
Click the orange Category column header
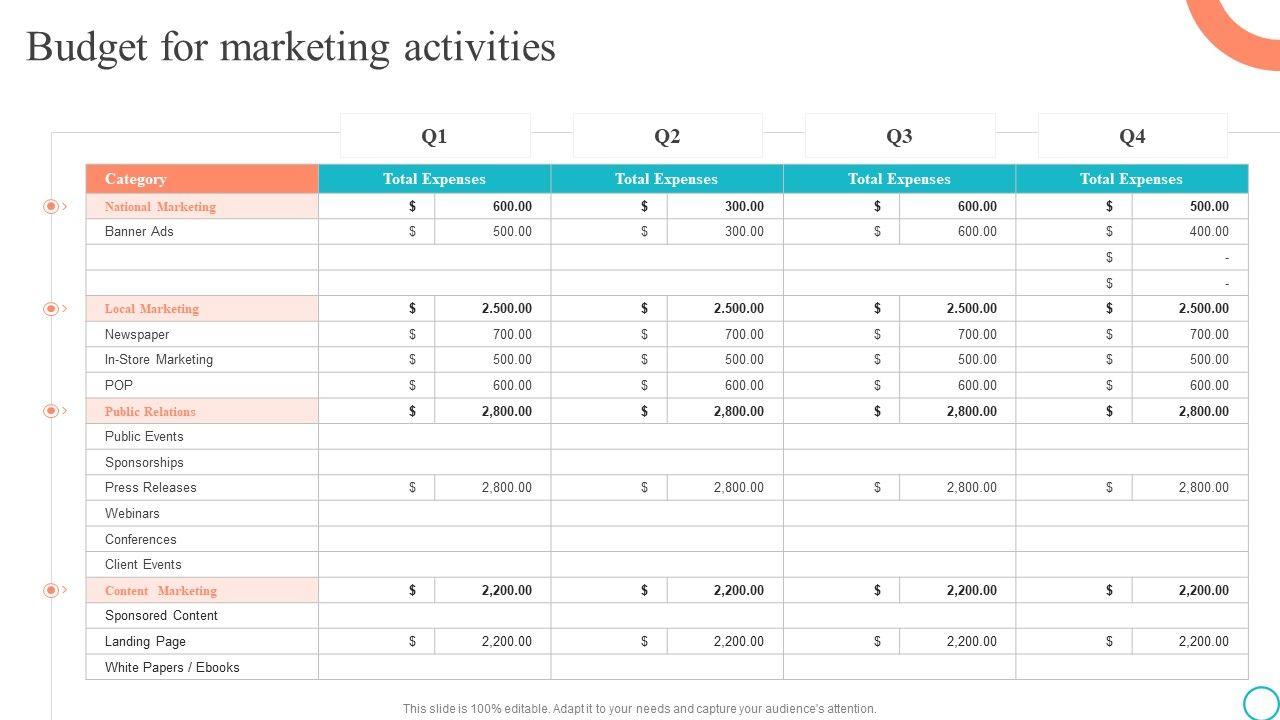202,179
